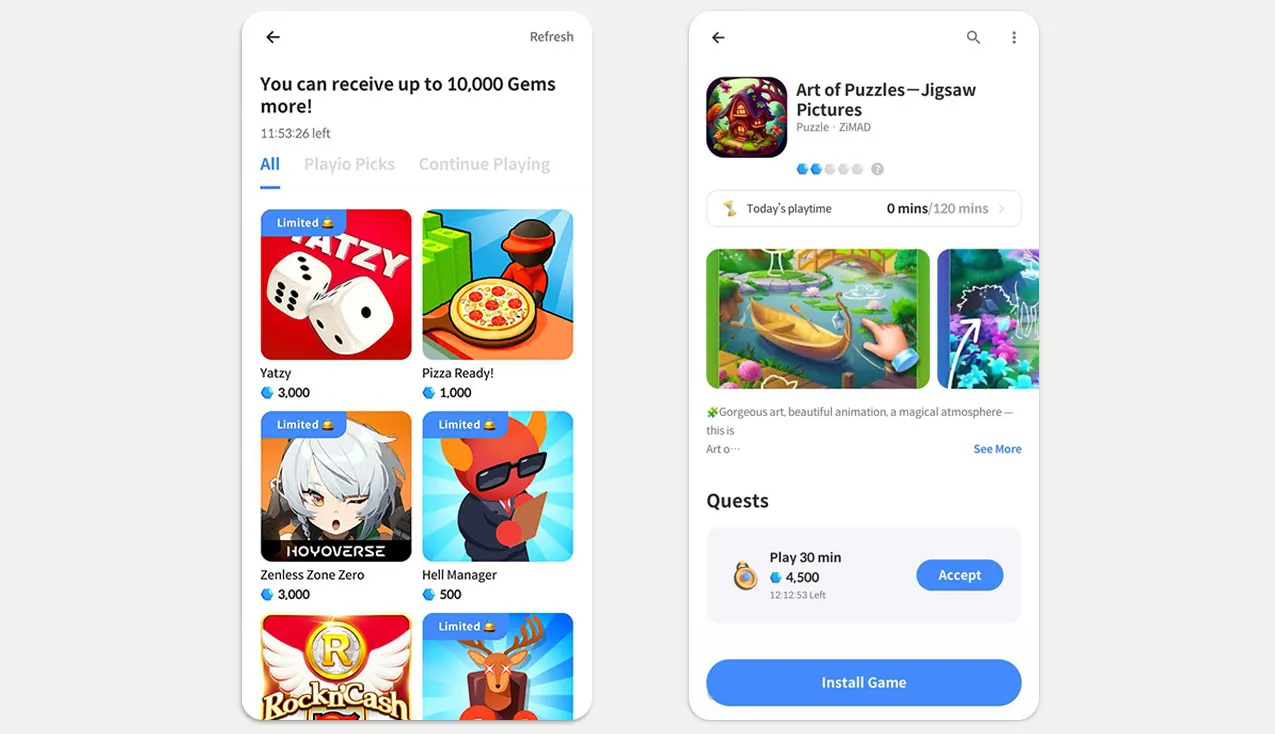Tap the gem rating help question mark
This screenshot has height=734, width=1275.
(877, 169)
